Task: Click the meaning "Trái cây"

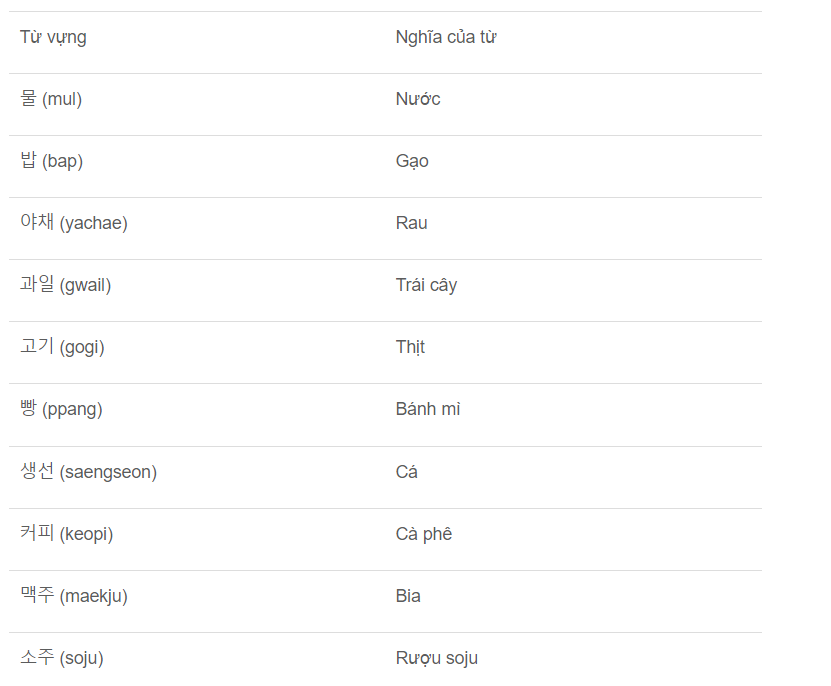Action: coord(426,285)
